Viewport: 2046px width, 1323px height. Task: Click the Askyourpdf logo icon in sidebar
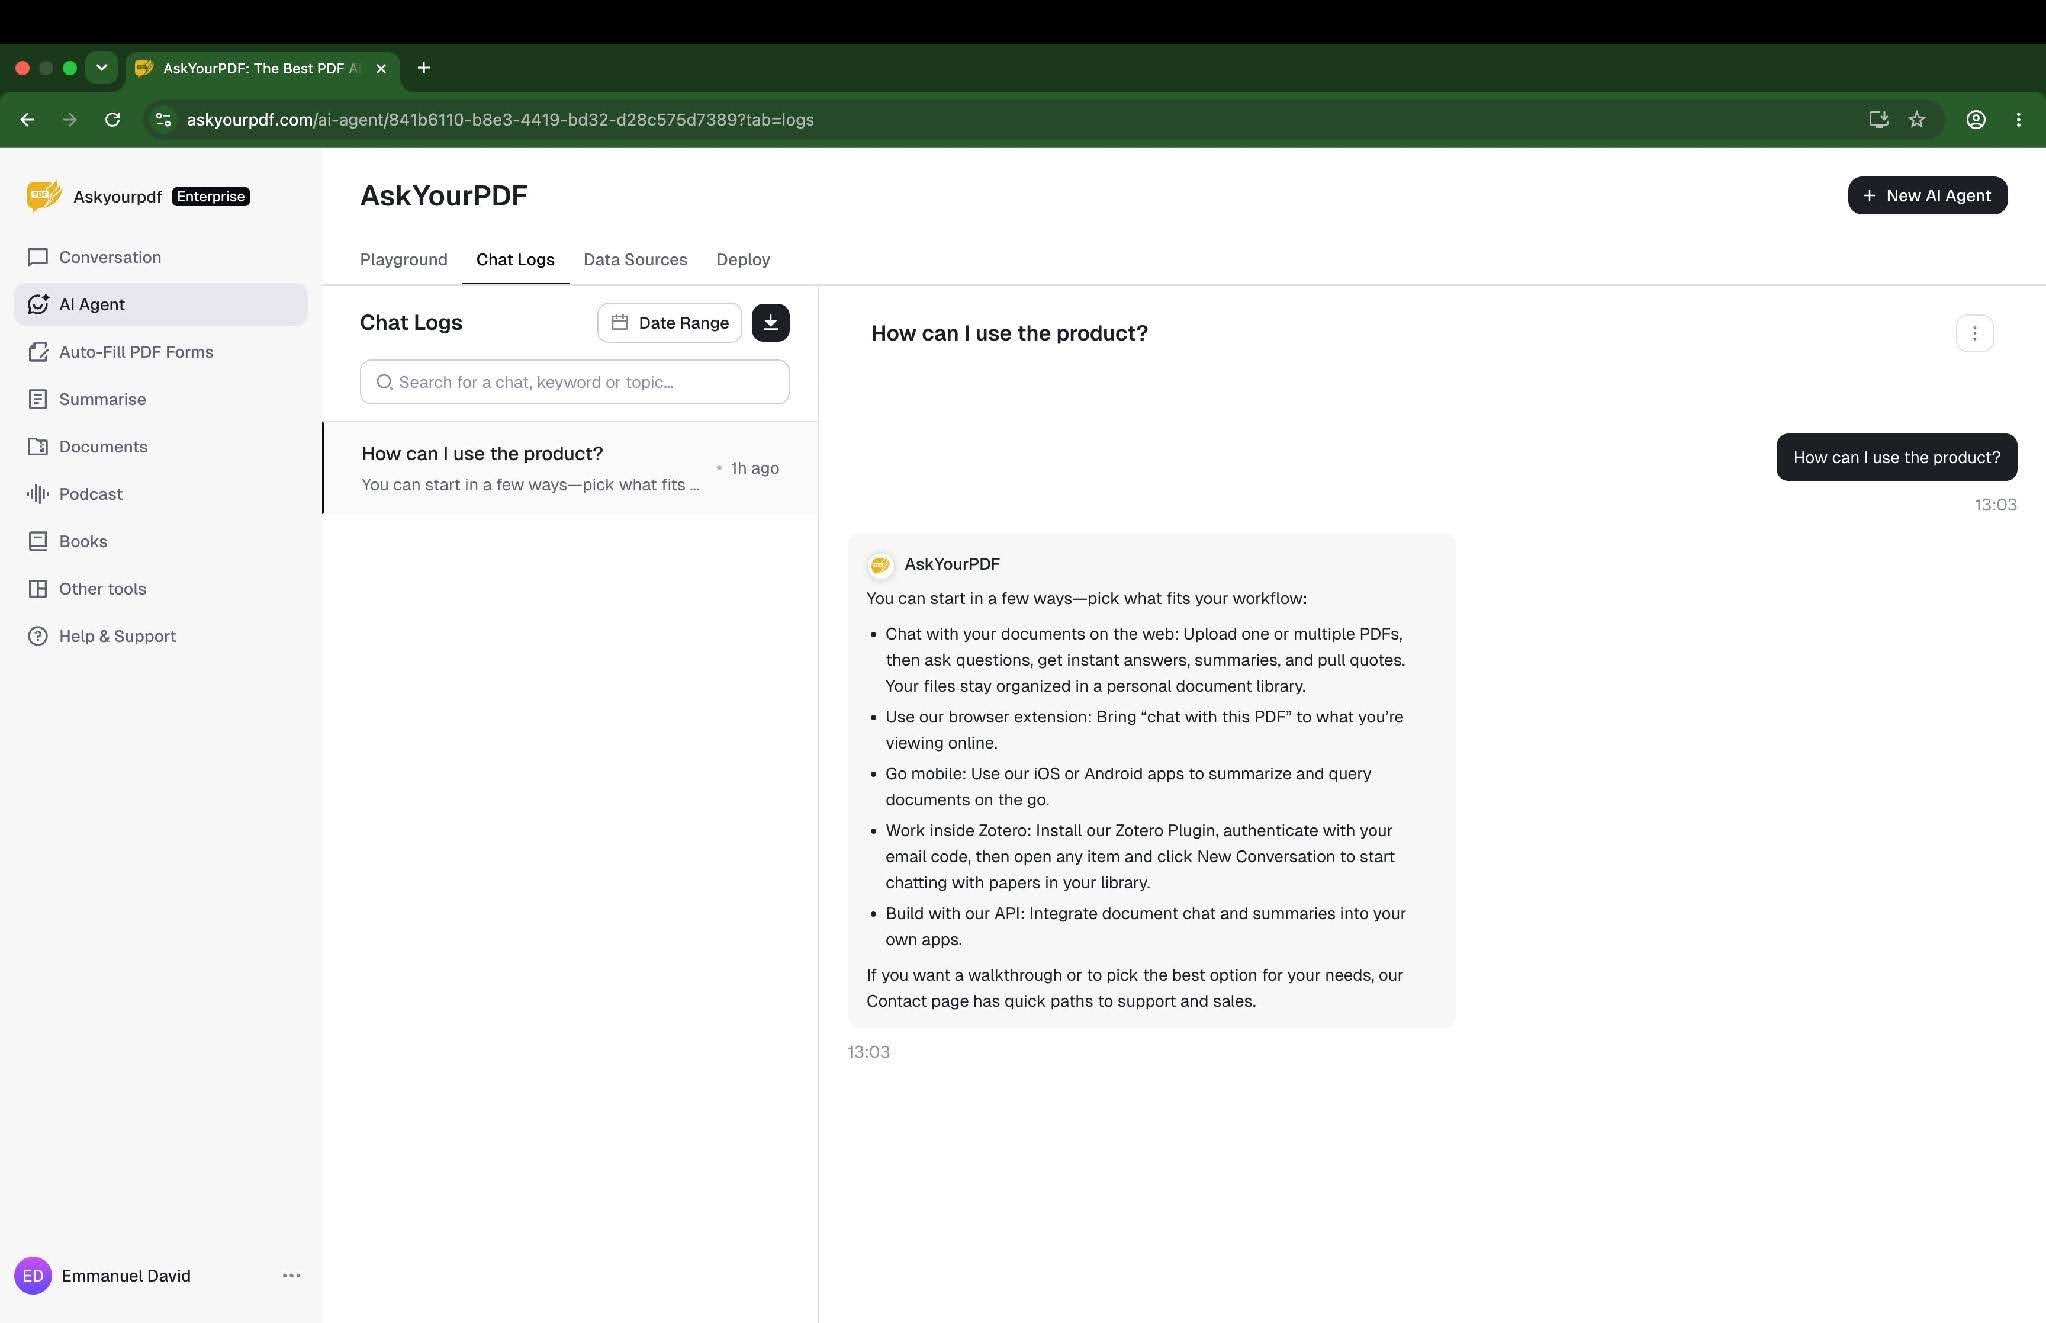44,196
